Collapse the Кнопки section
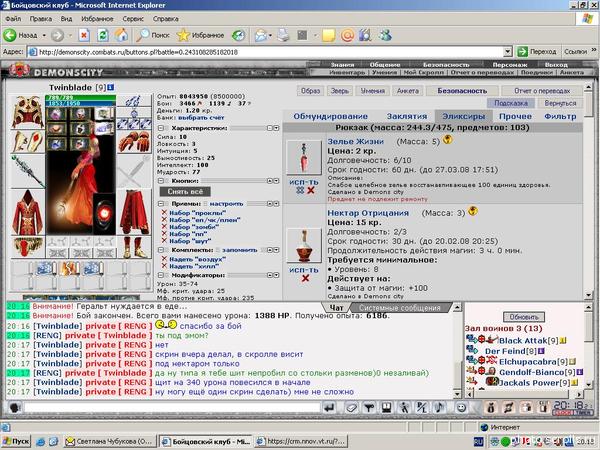Screen dimensions: 600x450 click(x=161, y=181)
